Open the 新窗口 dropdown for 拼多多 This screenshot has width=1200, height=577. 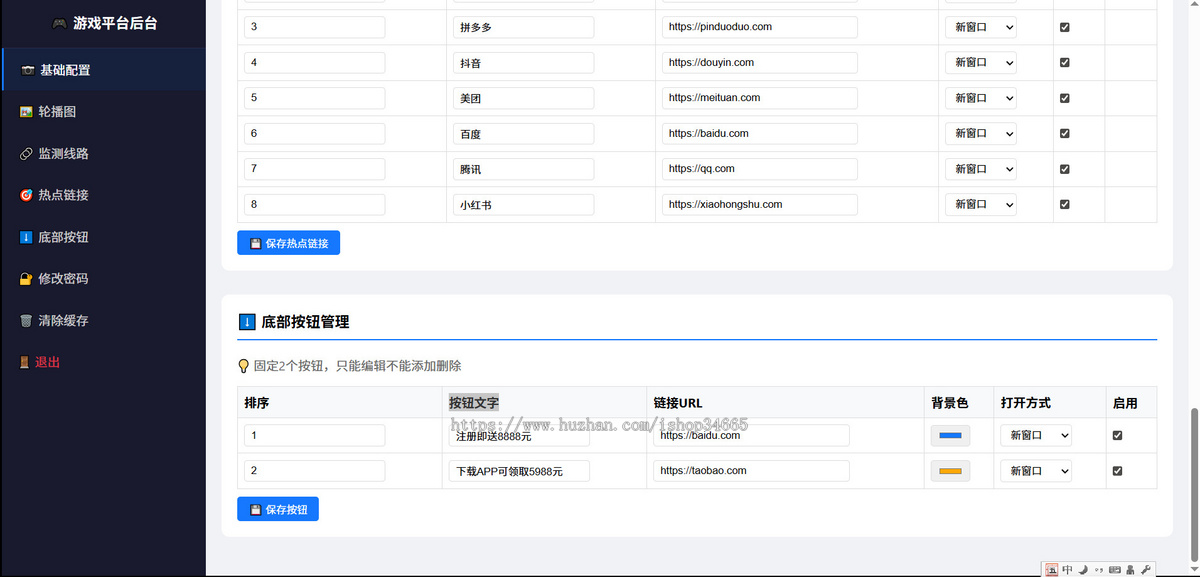[981, 27]
